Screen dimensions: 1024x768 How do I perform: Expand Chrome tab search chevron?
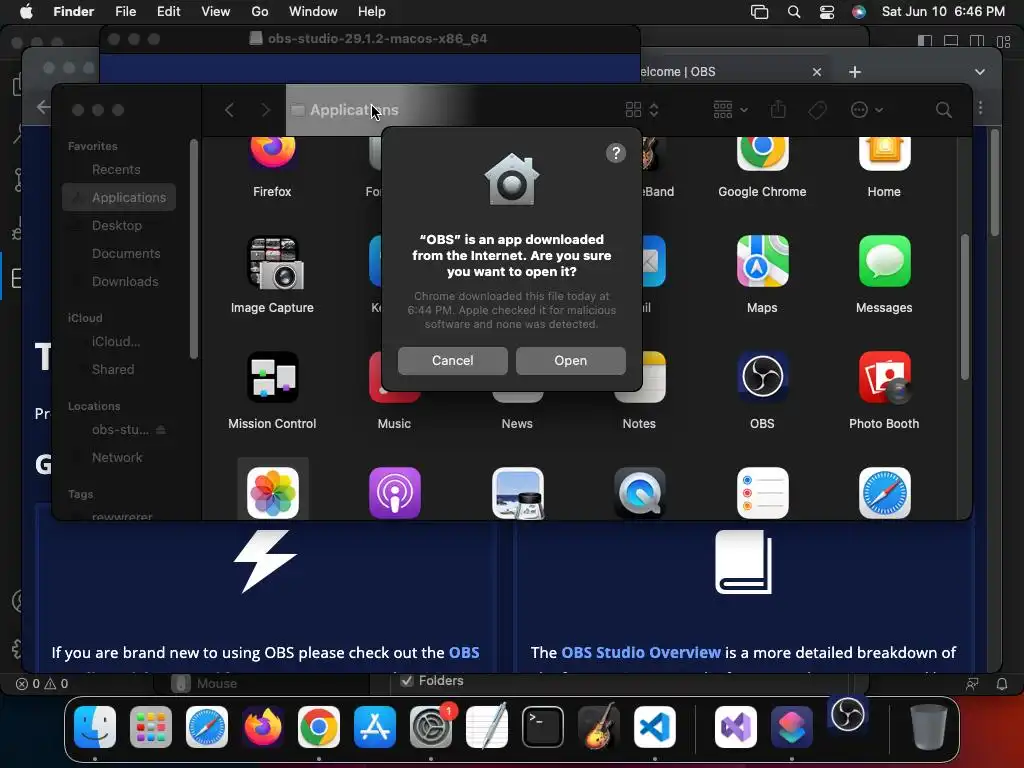tap(979, 72)
